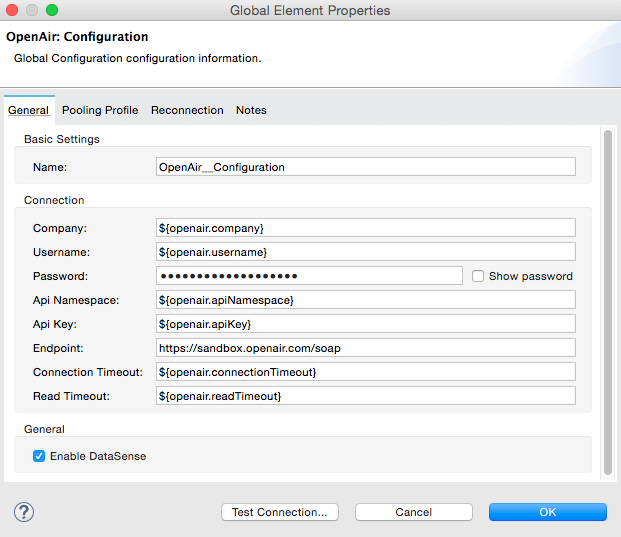Click into the Company field
The height and width of the screenshot is (537, 621).
[x=366, y=228]
